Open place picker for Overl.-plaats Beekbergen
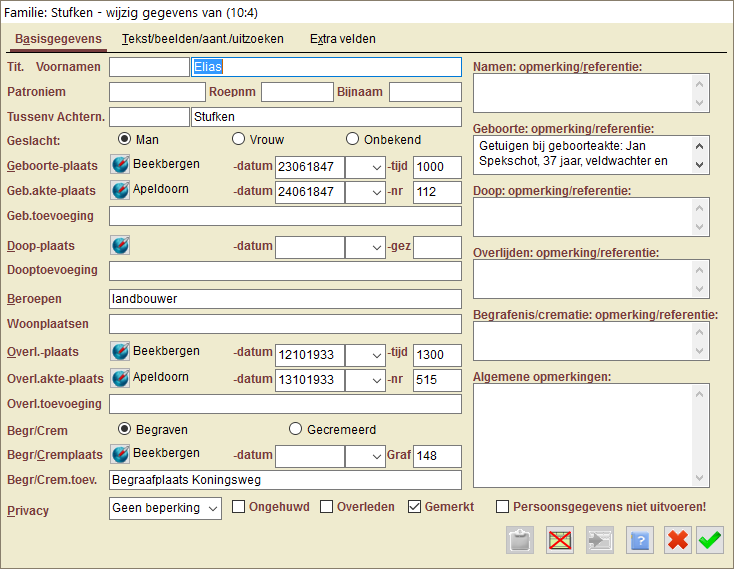The height and width of the screenshot is (569, 734). tap(120, 351)
